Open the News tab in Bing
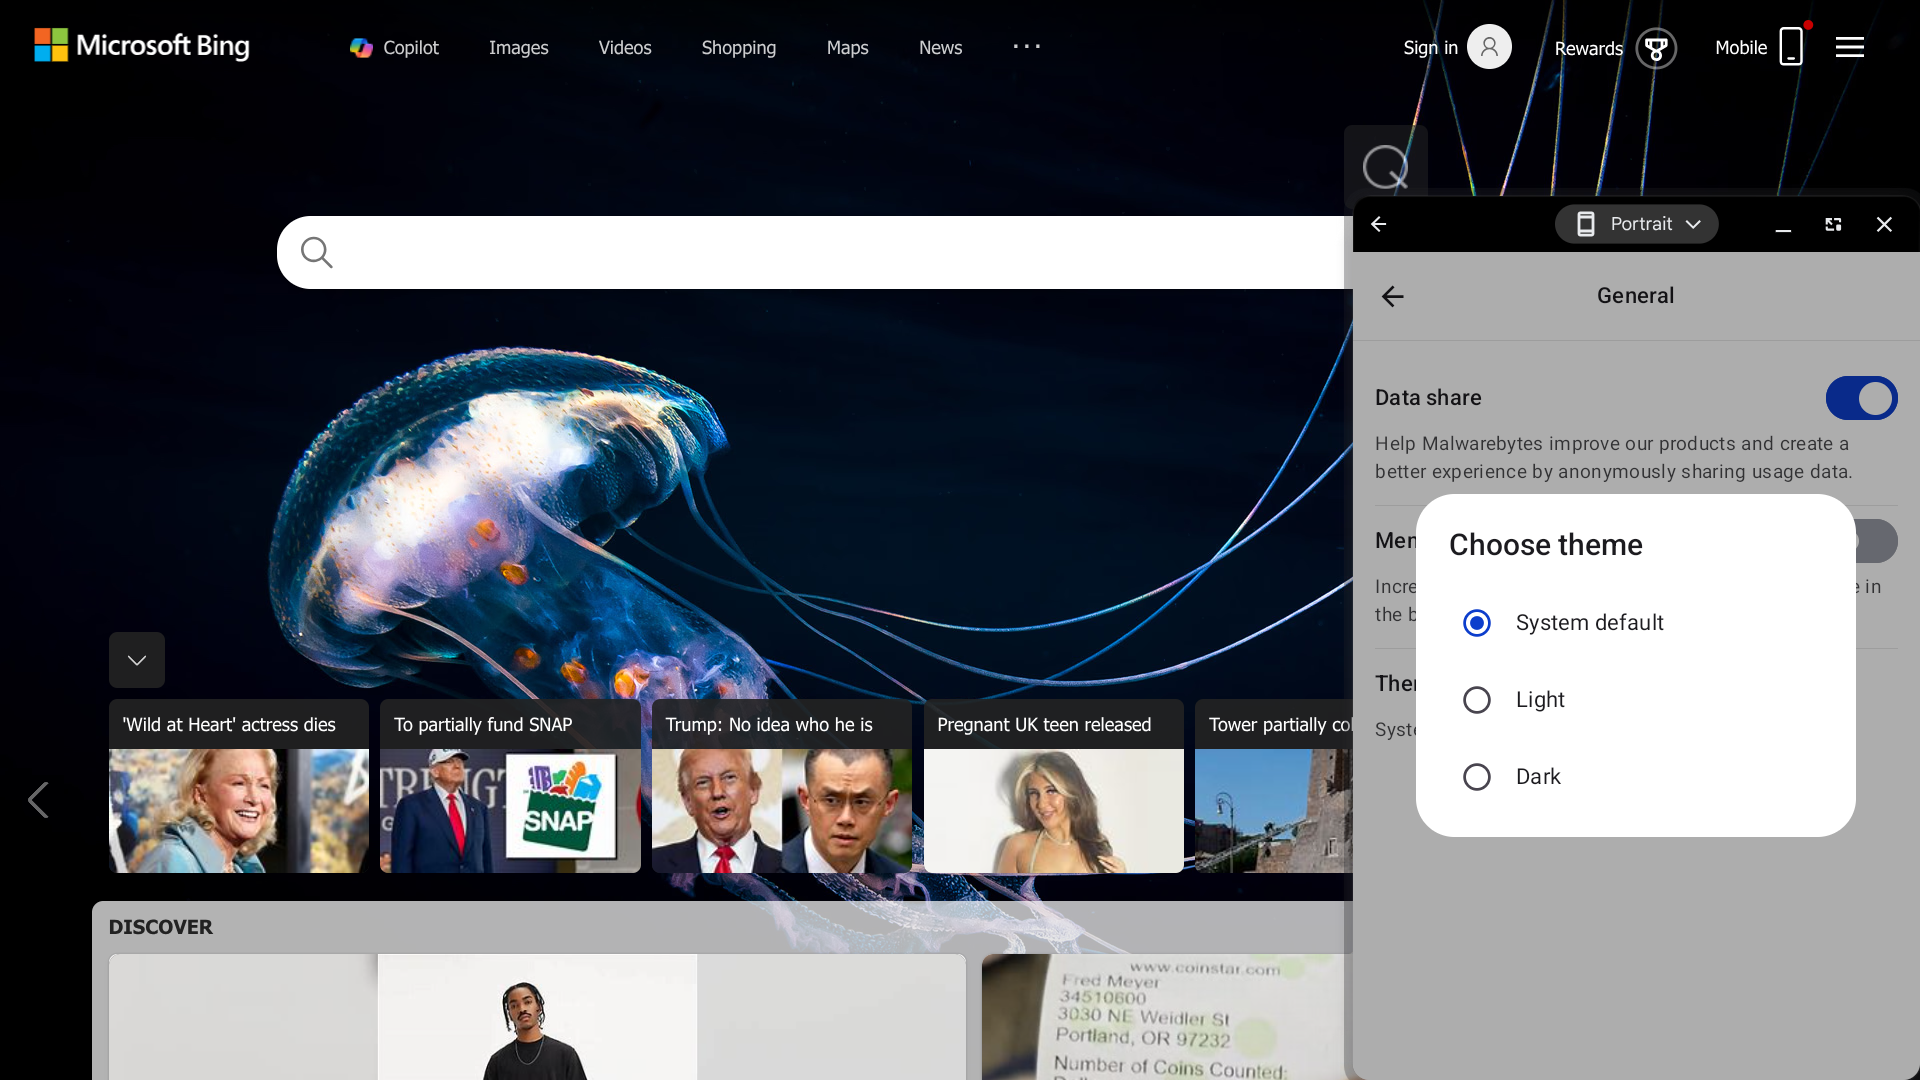Viewport: 1920px width, 1080px height. point(941,47)
